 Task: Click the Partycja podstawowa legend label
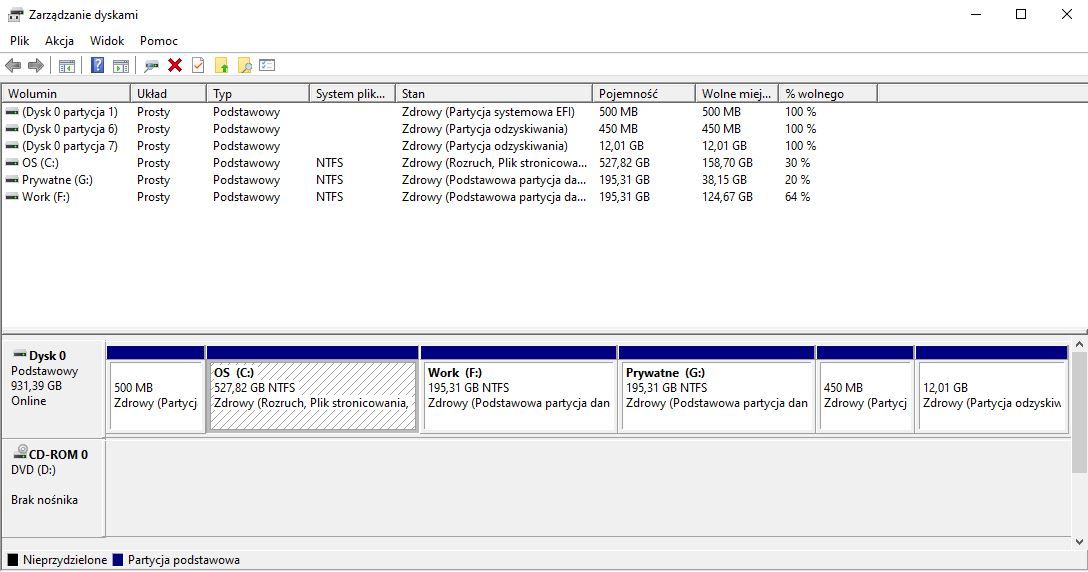184,560
